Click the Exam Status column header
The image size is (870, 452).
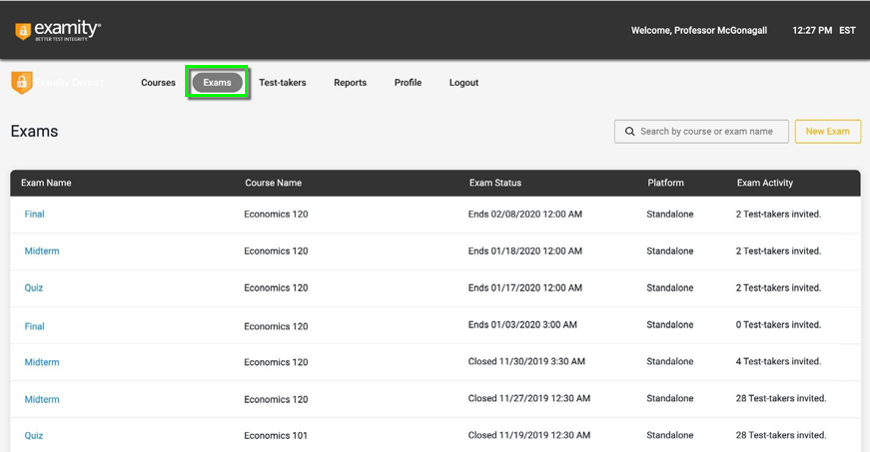point(495,183)
